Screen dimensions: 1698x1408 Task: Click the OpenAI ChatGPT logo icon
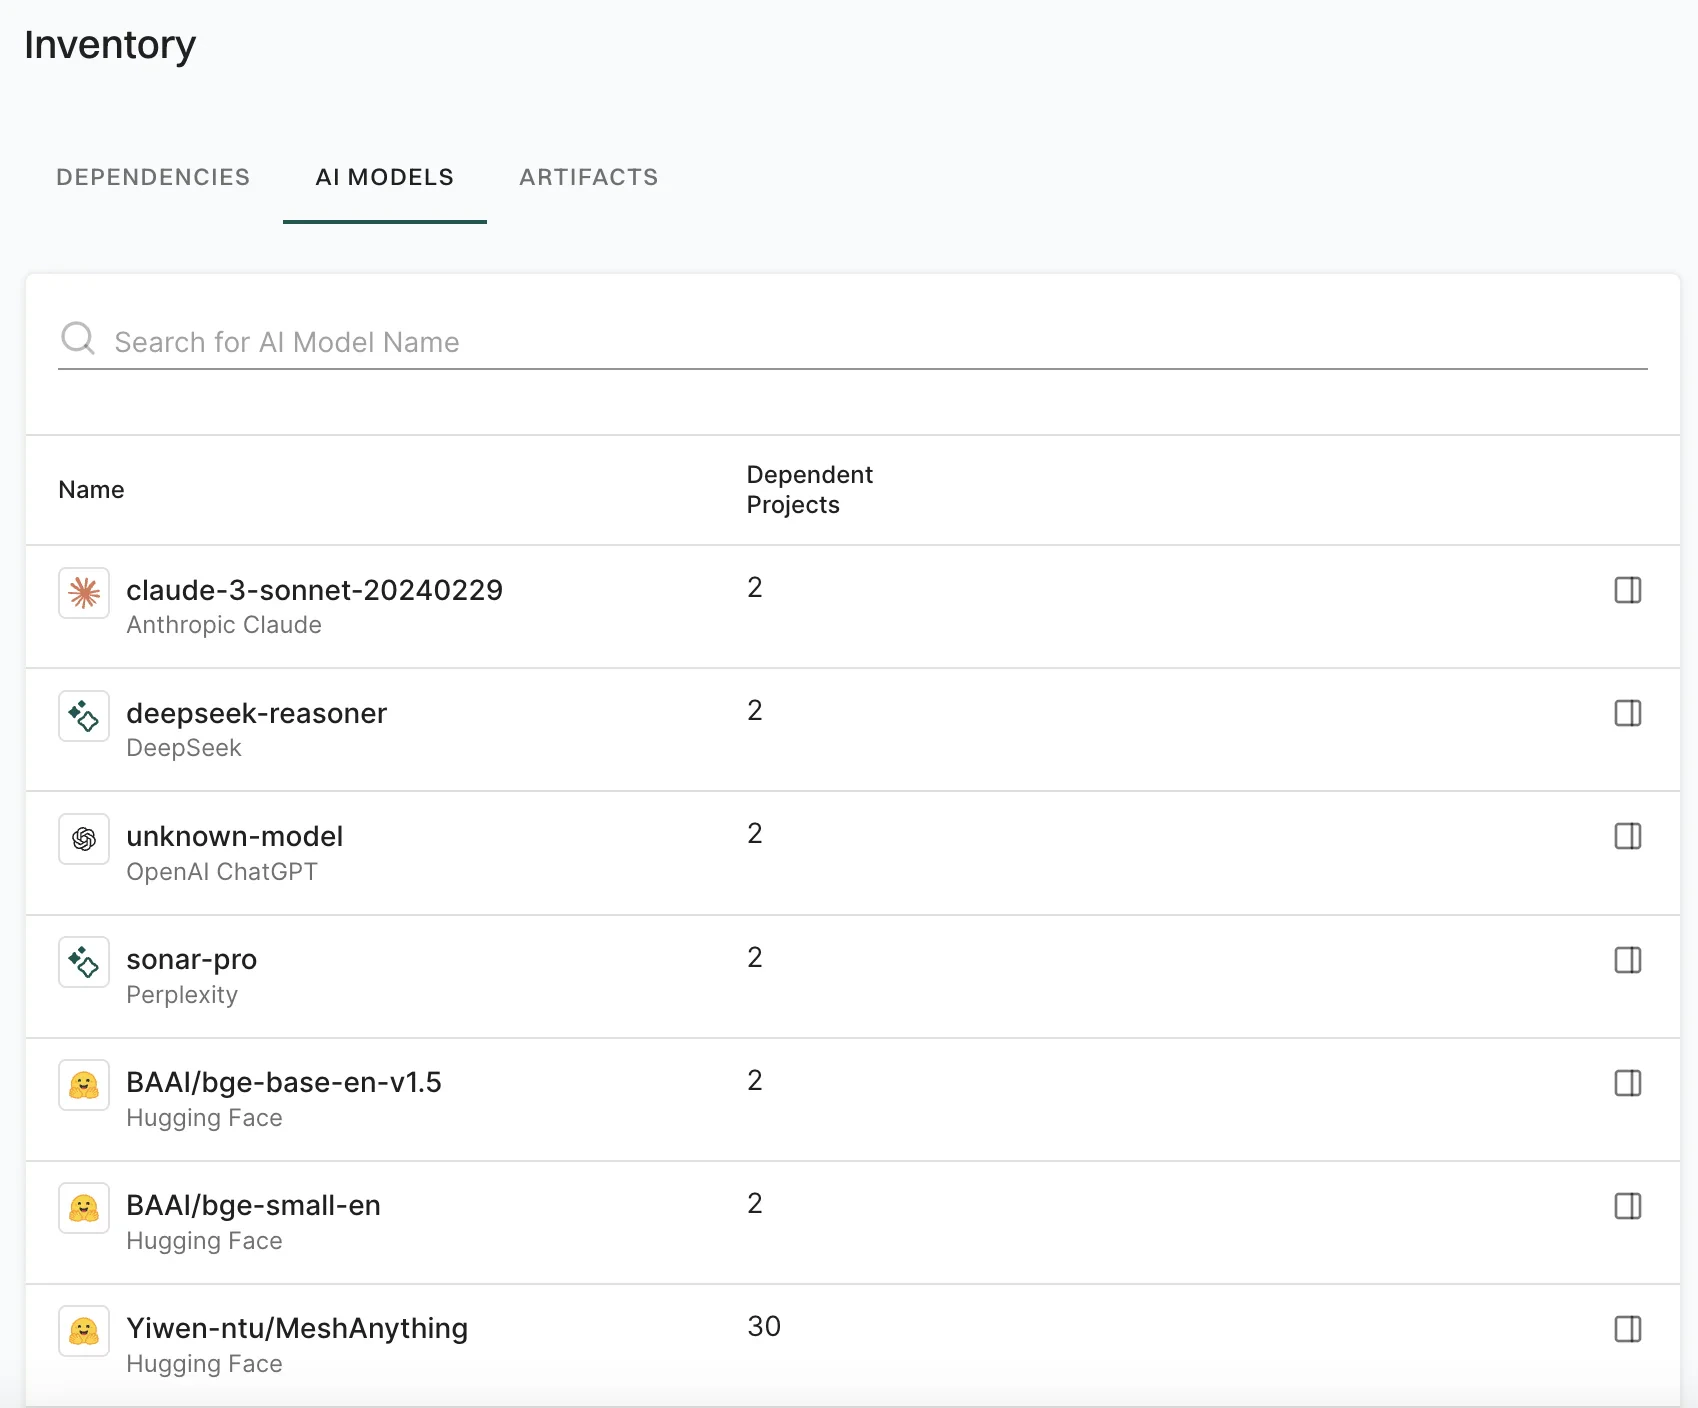(84, 839)
